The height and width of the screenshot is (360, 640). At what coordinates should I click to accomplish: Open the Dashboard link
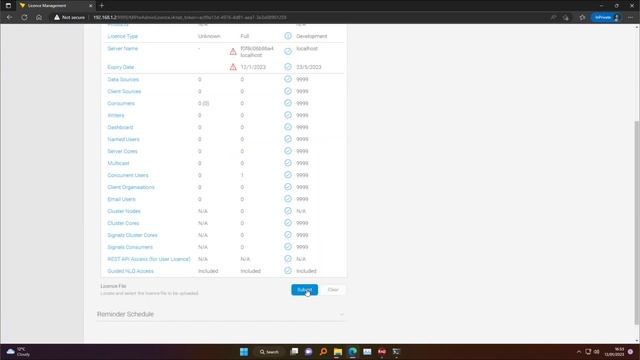coord(120,127)
